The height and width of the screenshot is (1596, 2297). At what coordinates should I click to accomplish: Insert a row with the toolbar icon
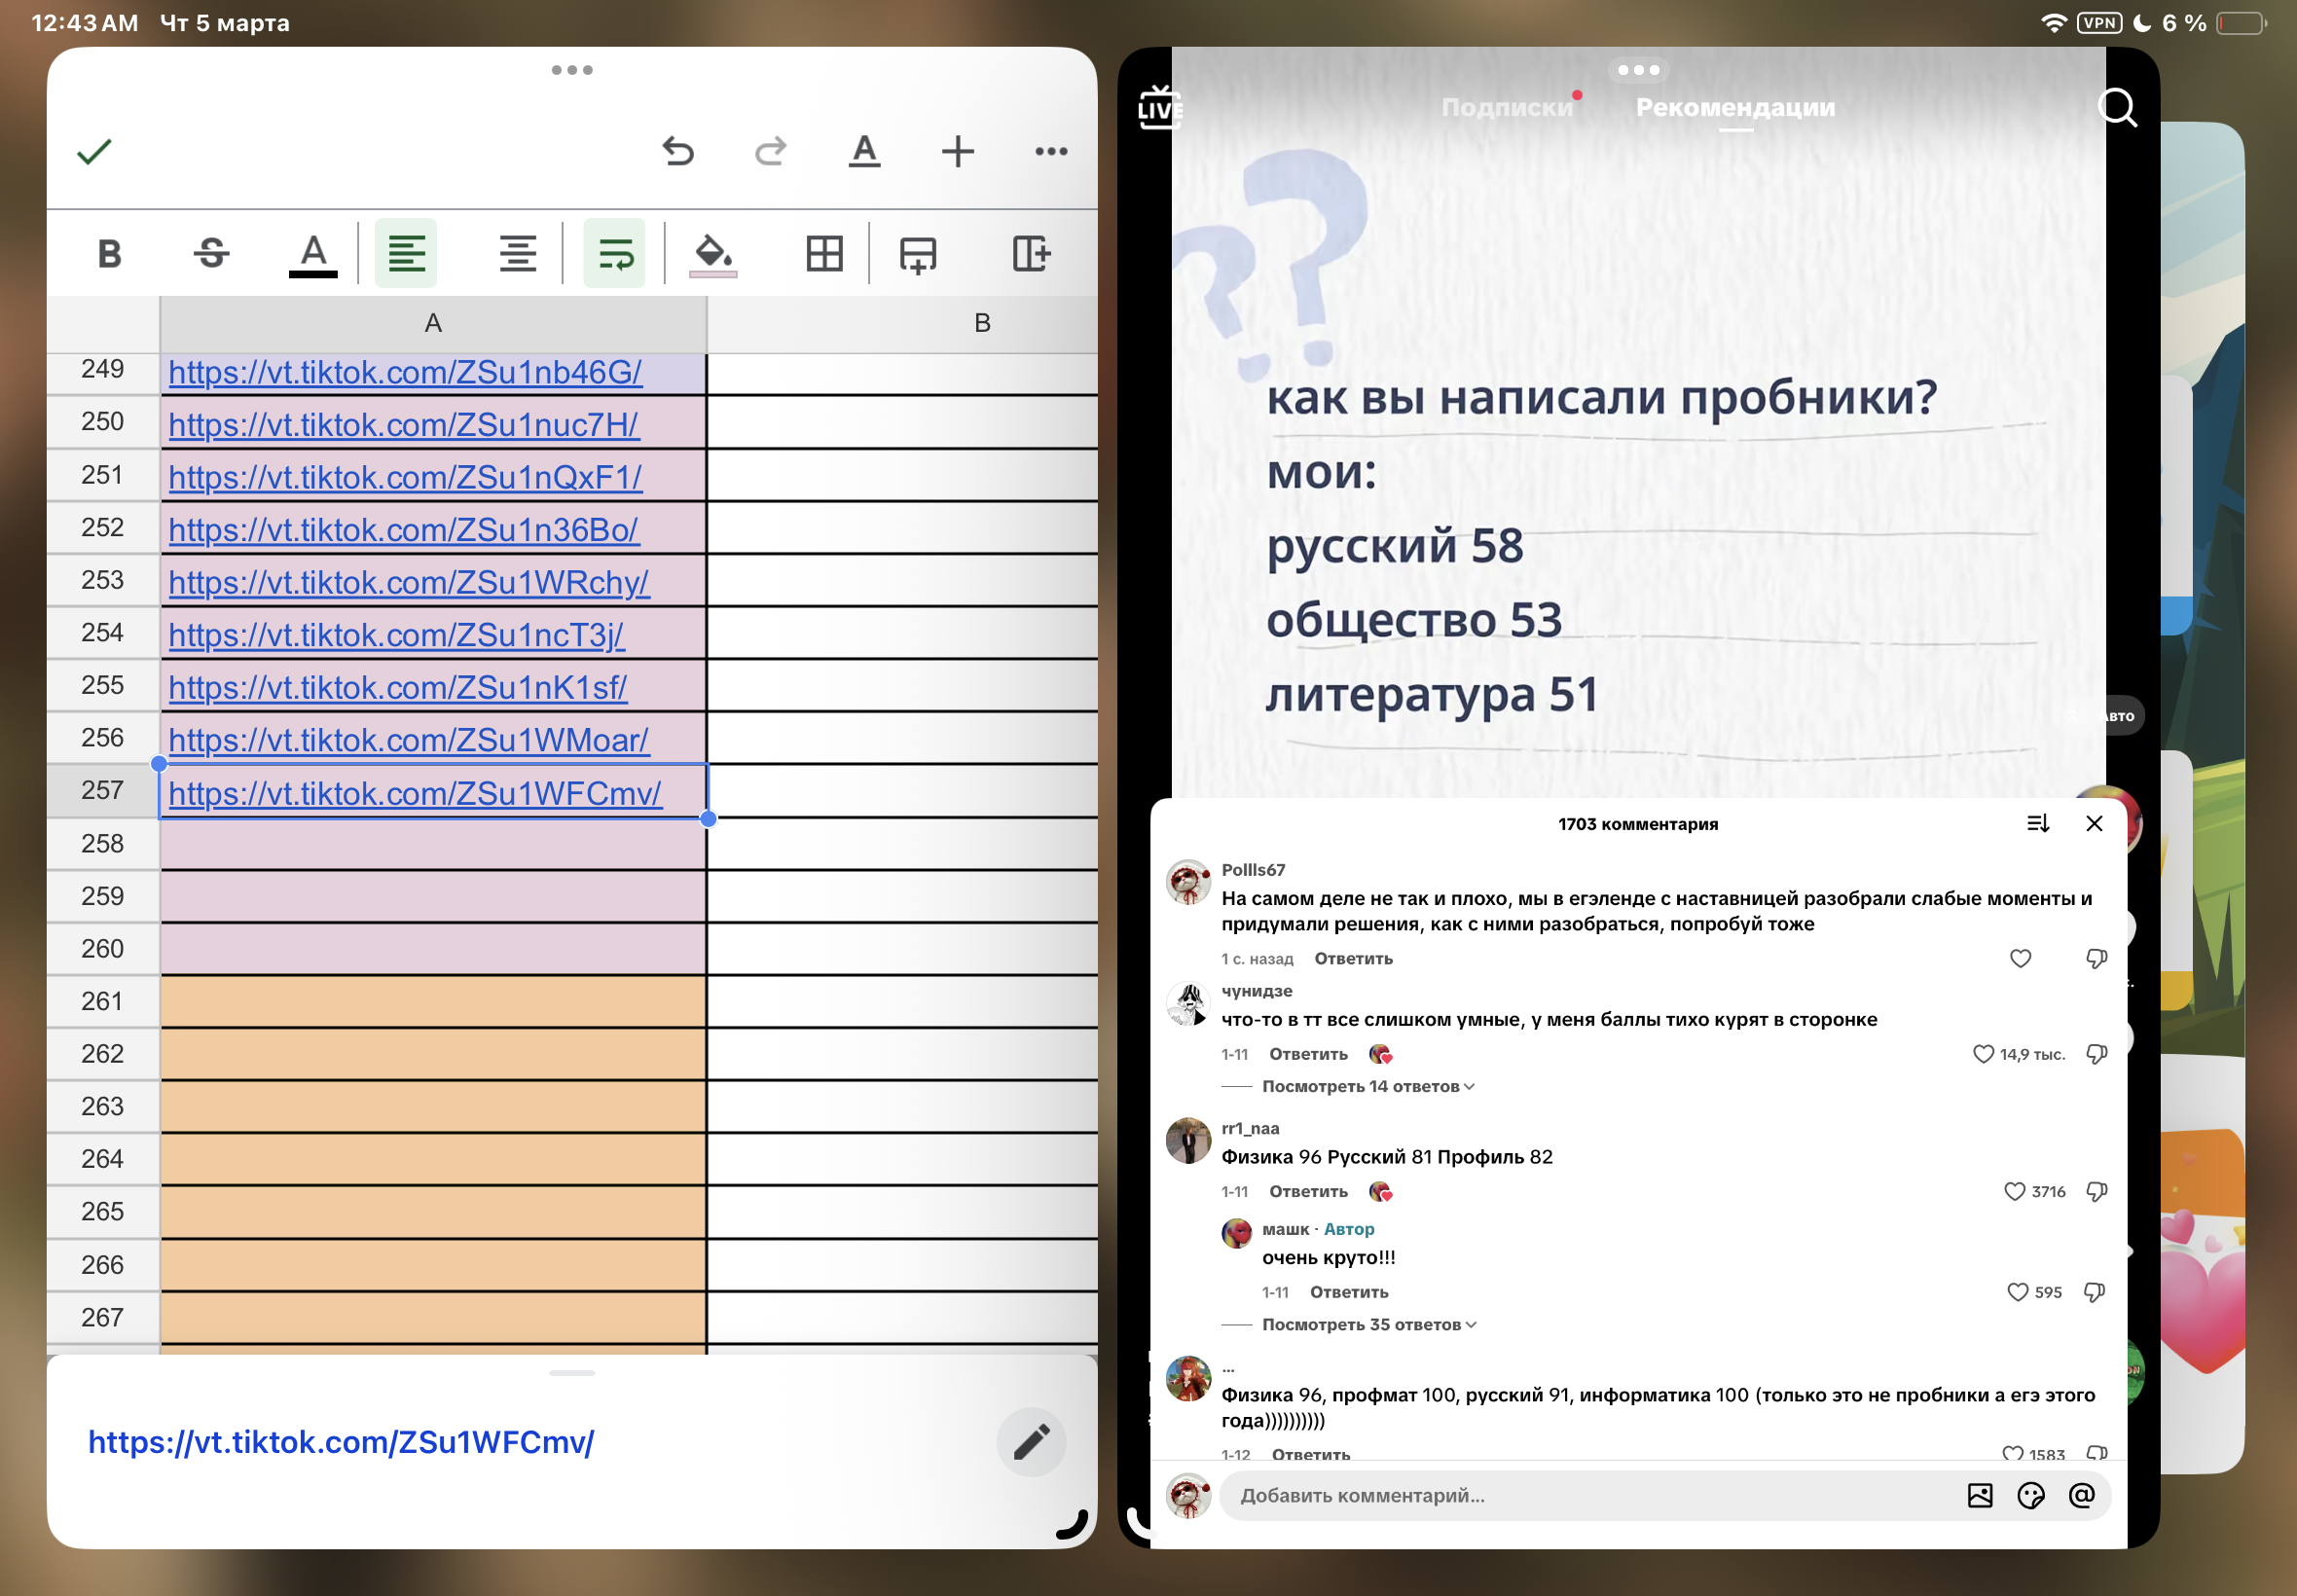coord(918,254)
